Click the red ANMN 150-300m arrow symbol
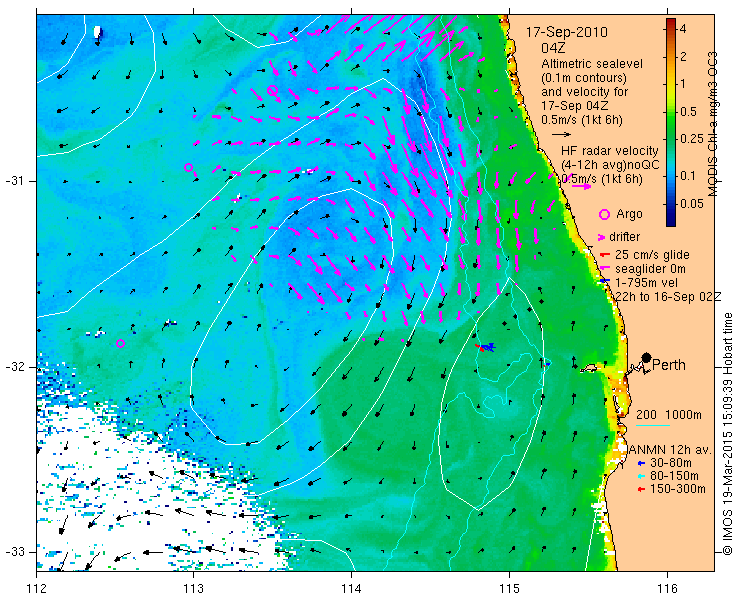This screenshot has width=740, height=600. [x=641, y=489]
